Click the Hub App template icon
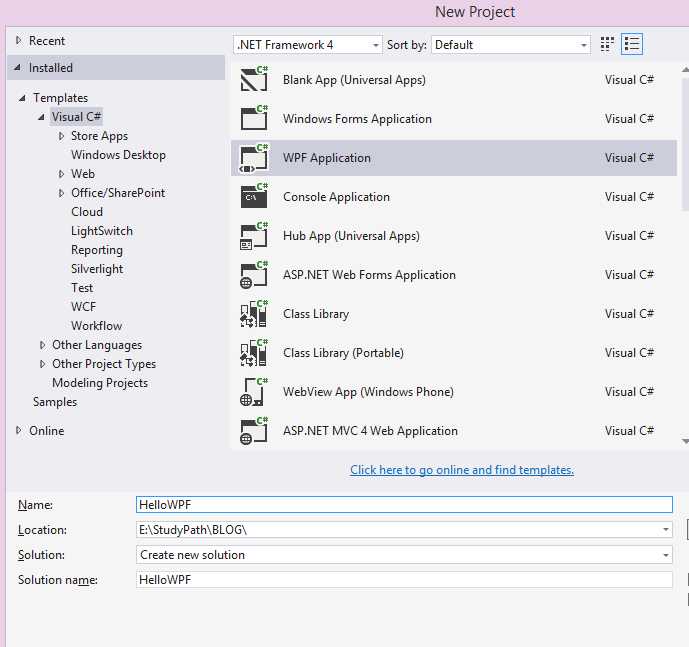 [254, 236]
